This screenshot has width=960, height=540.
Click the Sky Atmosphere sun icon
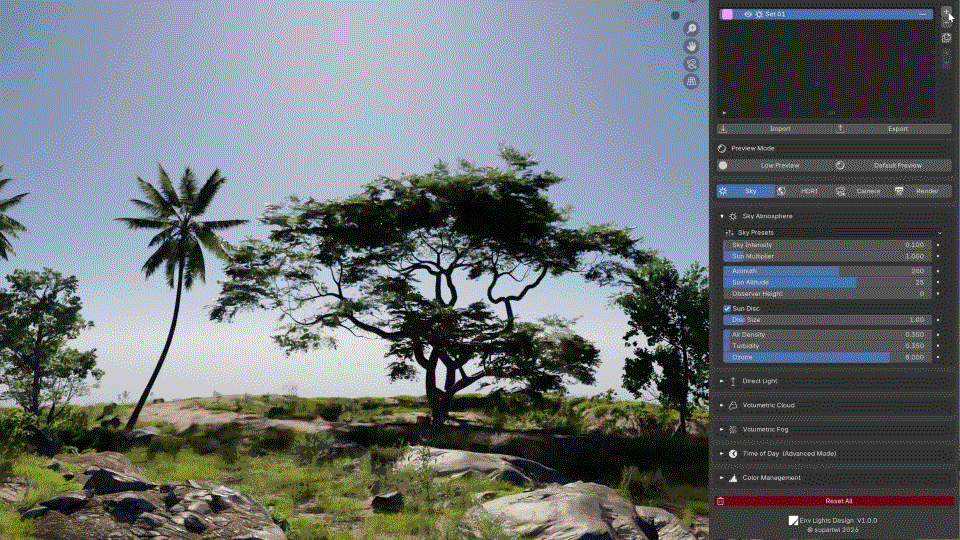(x=733, y=216)
